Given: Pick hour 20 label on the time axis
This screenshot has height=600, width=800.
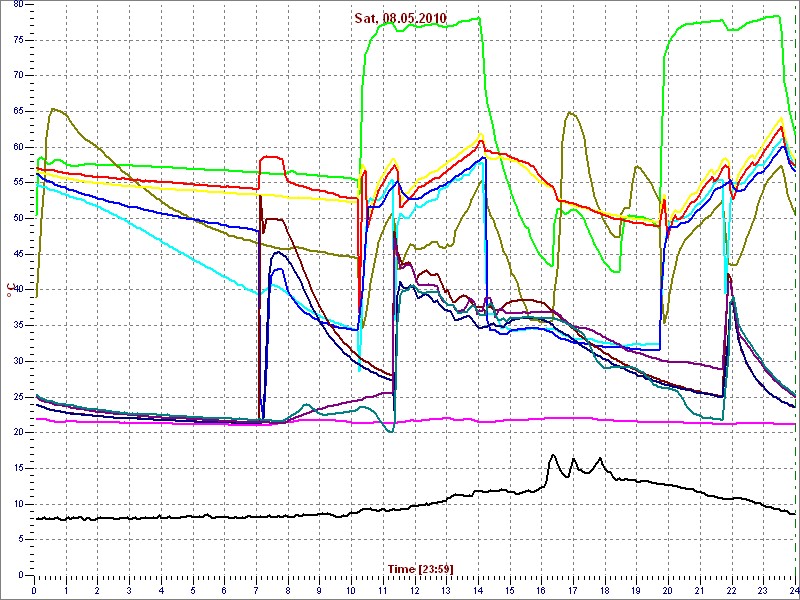Looking at the screenshot, I should (x=669, y=591).
